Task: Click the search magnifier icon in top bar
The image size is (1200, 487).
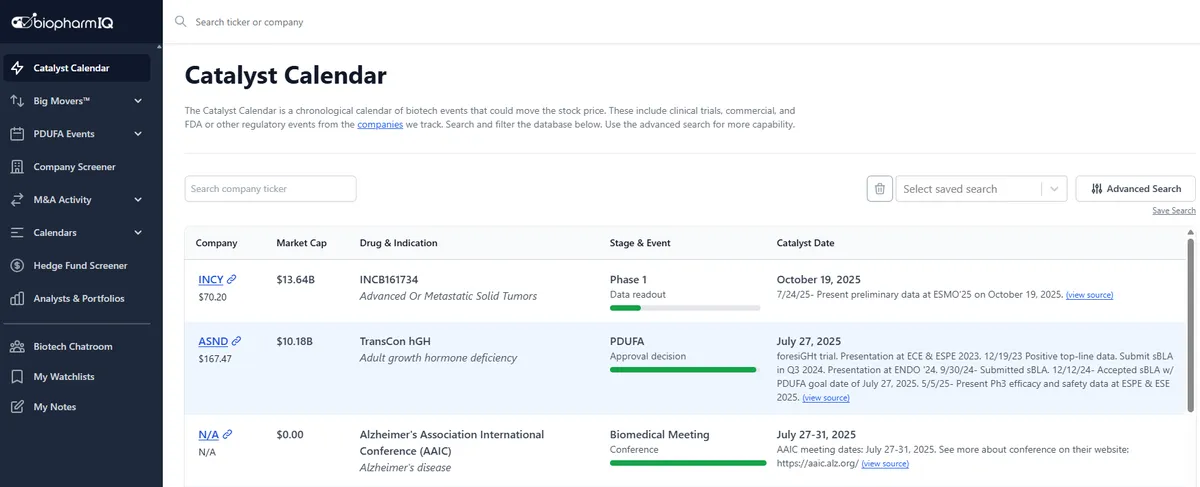Action: click(180, 21)
